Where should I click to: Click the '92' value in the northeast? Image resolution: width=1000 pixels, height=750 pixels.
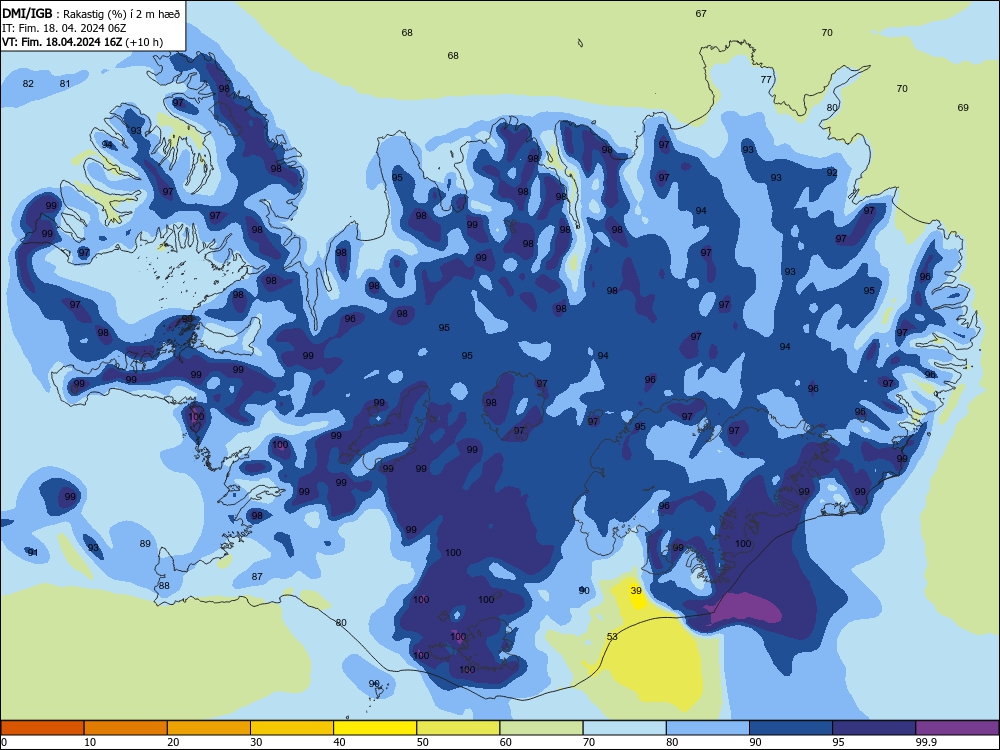tap(832, 173)
